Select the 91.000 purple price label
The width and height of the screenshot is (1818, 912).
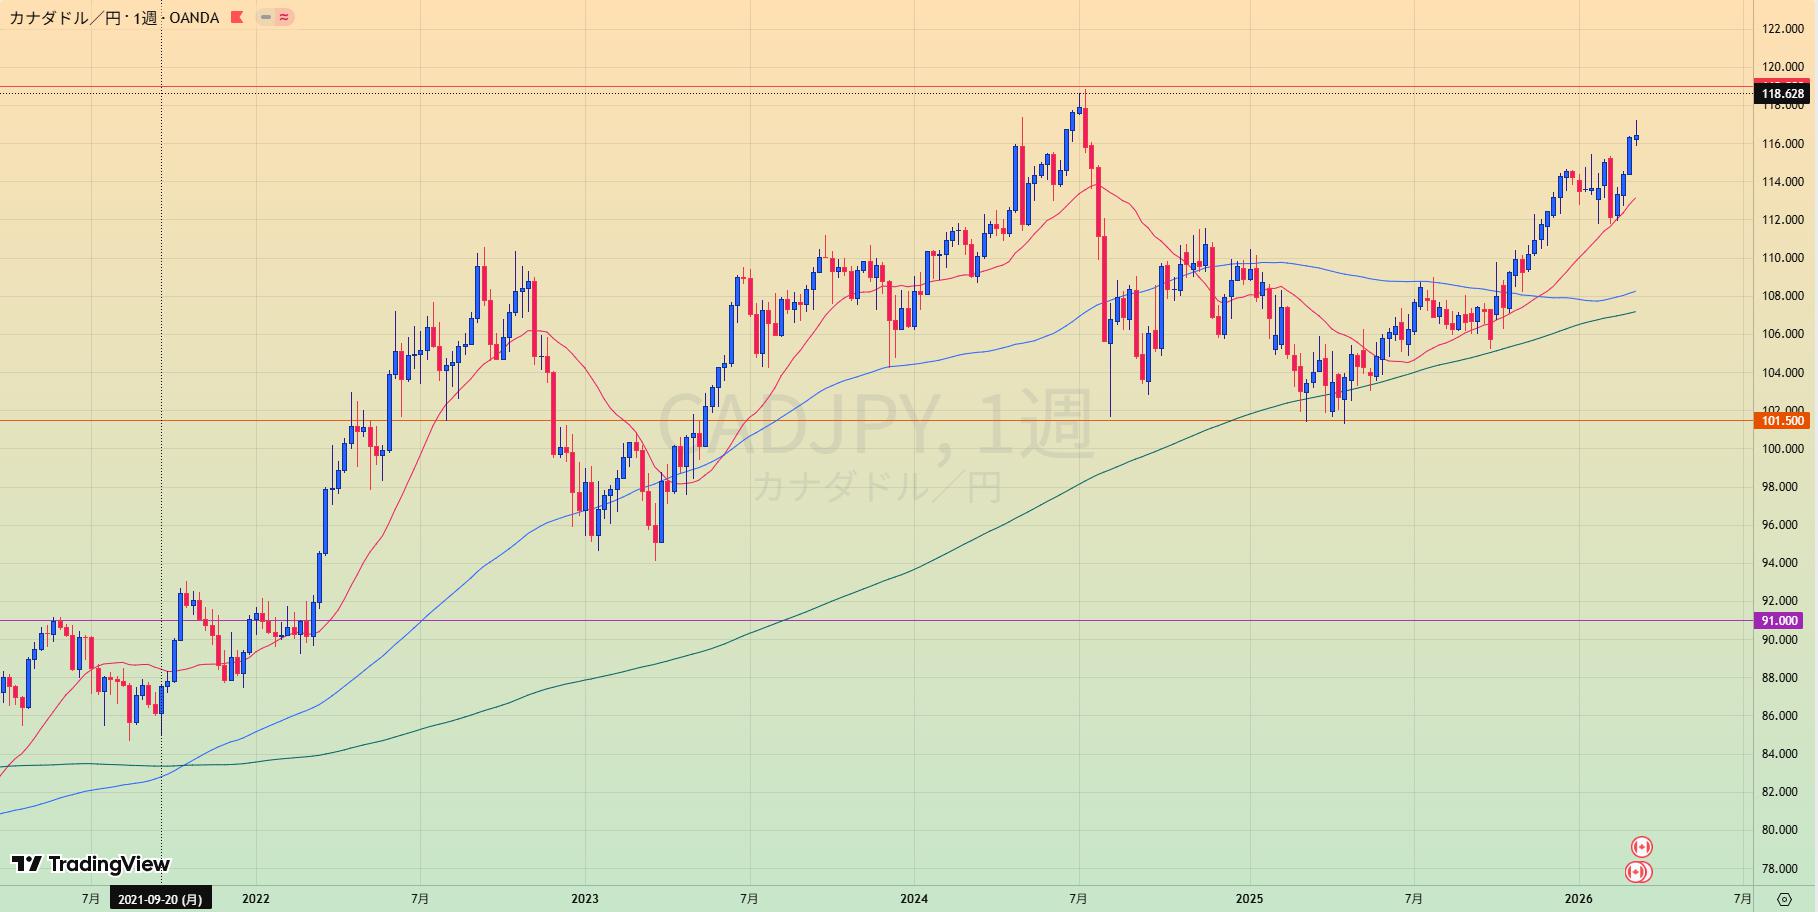[x=1781, y=621]
